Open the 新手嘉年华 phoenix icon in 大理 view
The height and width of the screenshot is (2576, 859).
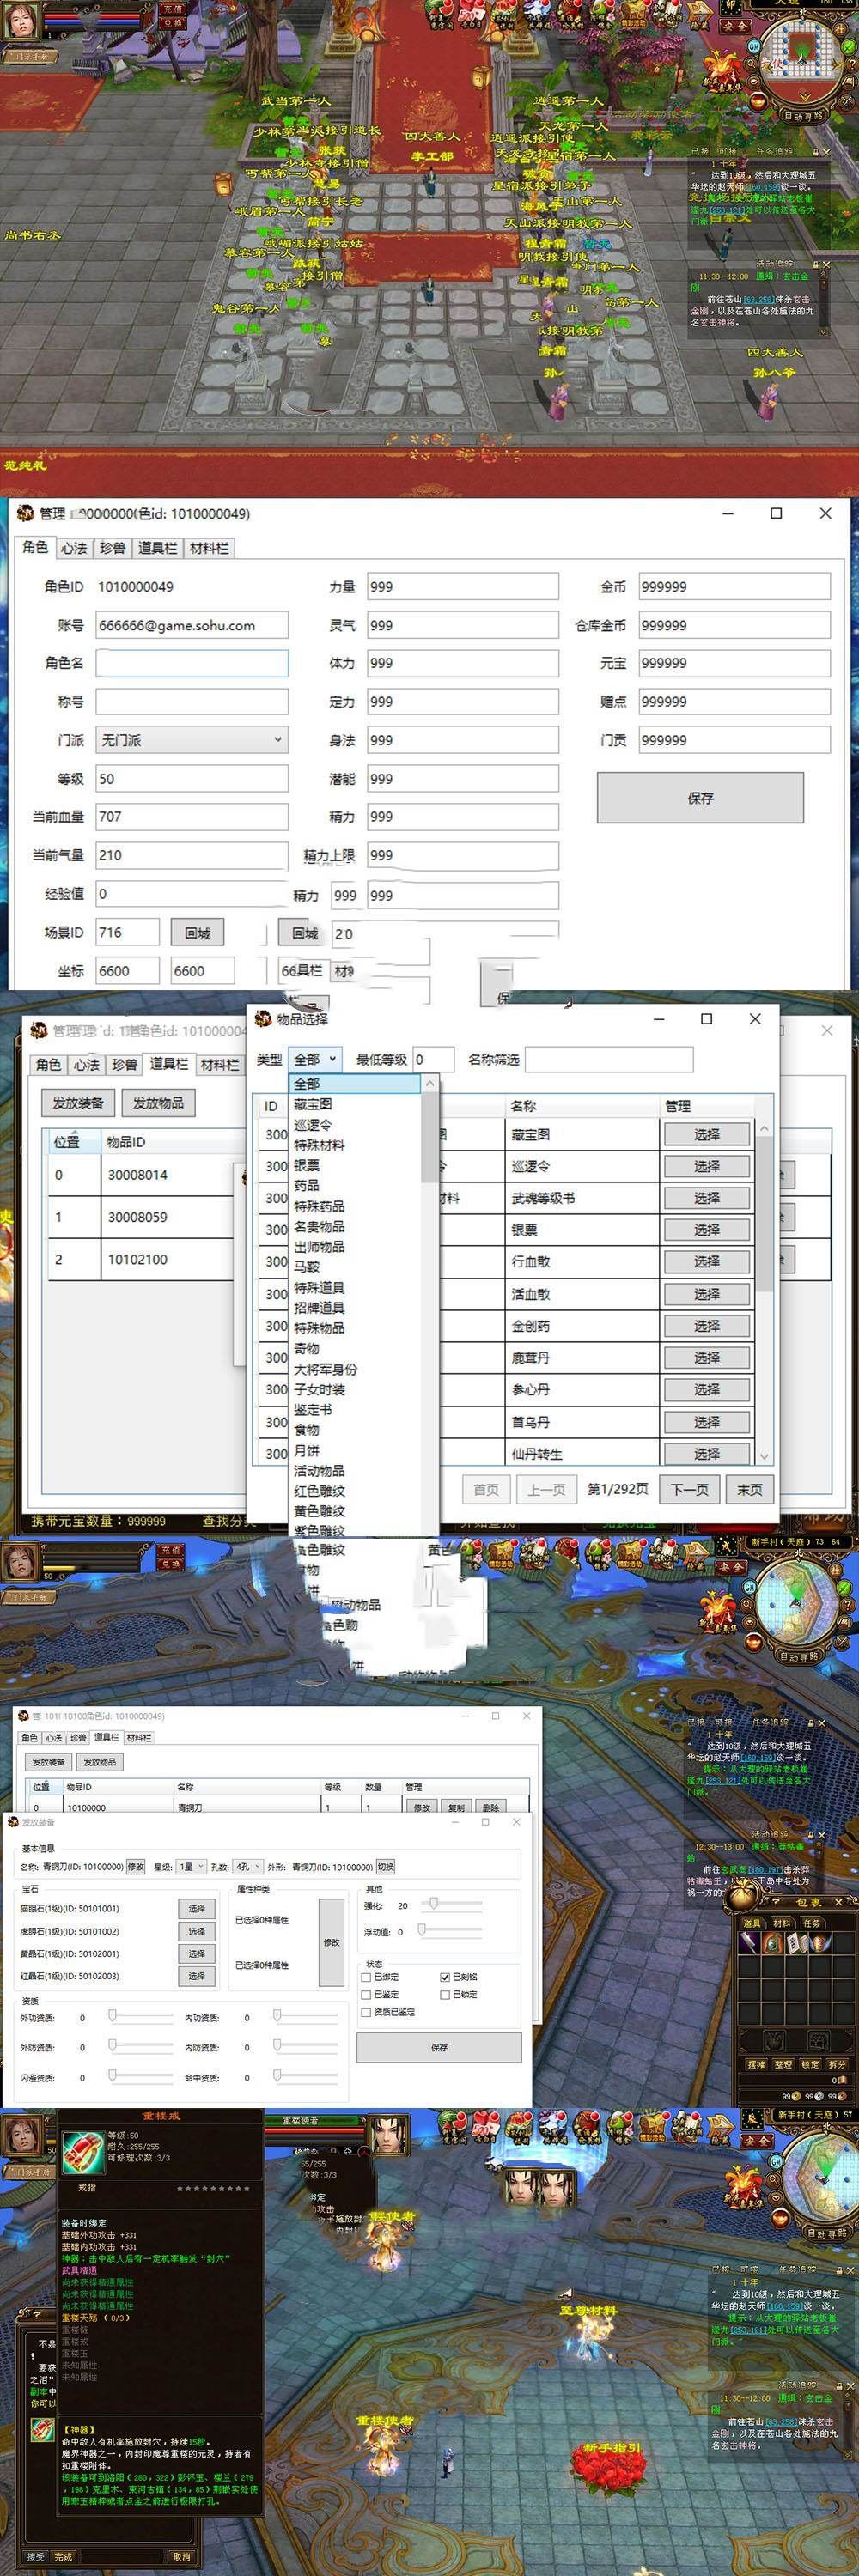pos(722,73)
